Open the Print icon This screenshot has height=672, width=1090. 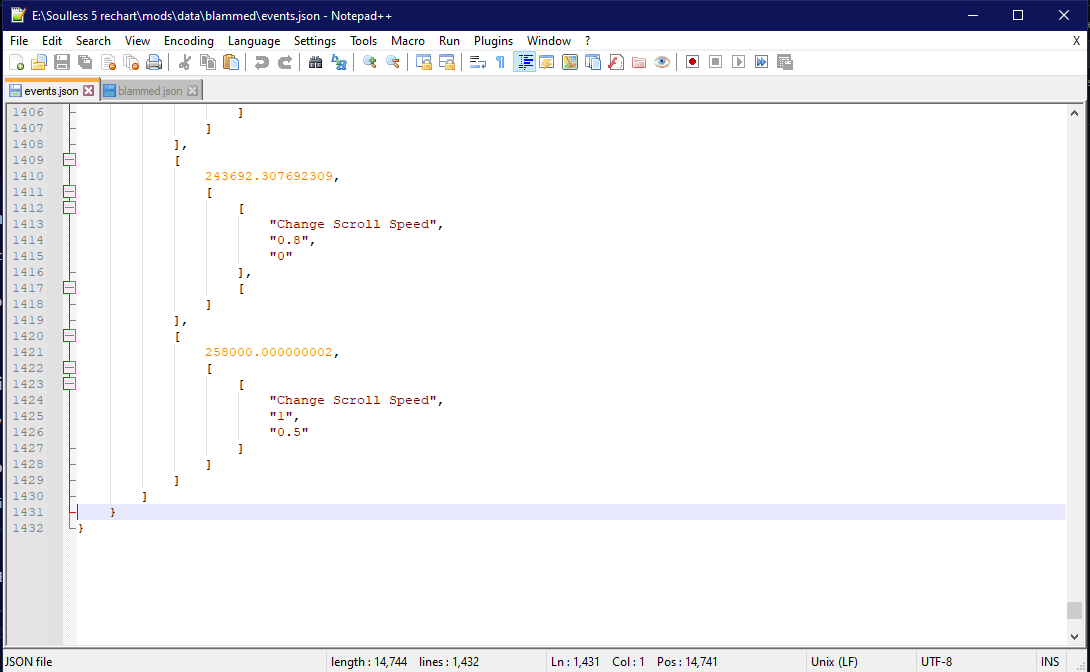(x=154, y=61)
